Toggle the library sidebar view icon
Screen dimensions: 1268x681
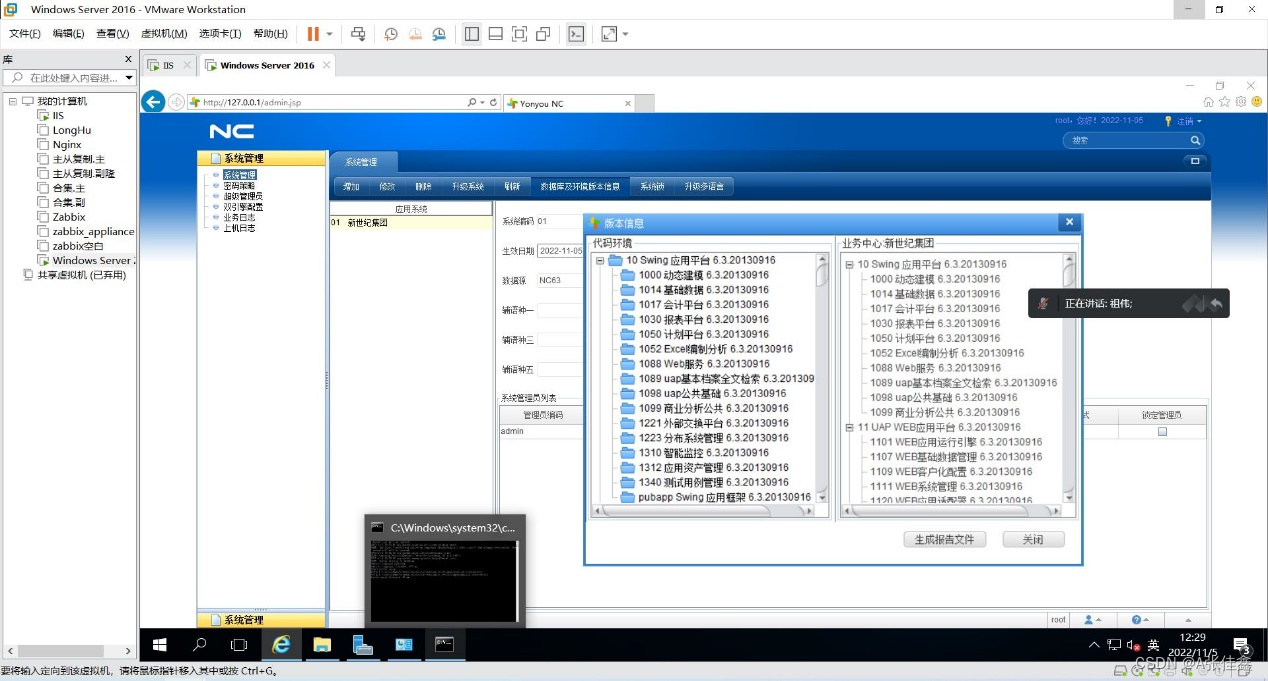click(x=472, y=34)
